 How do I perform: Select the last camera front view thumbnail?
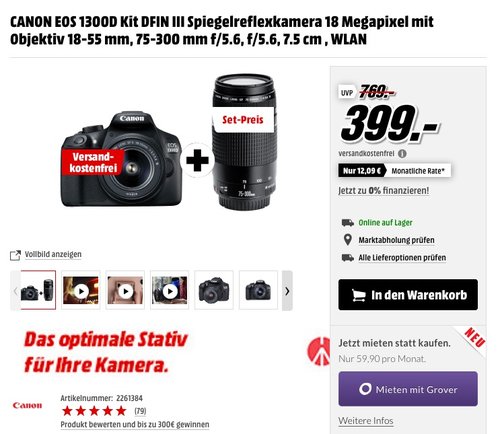[x=258, y=291]
